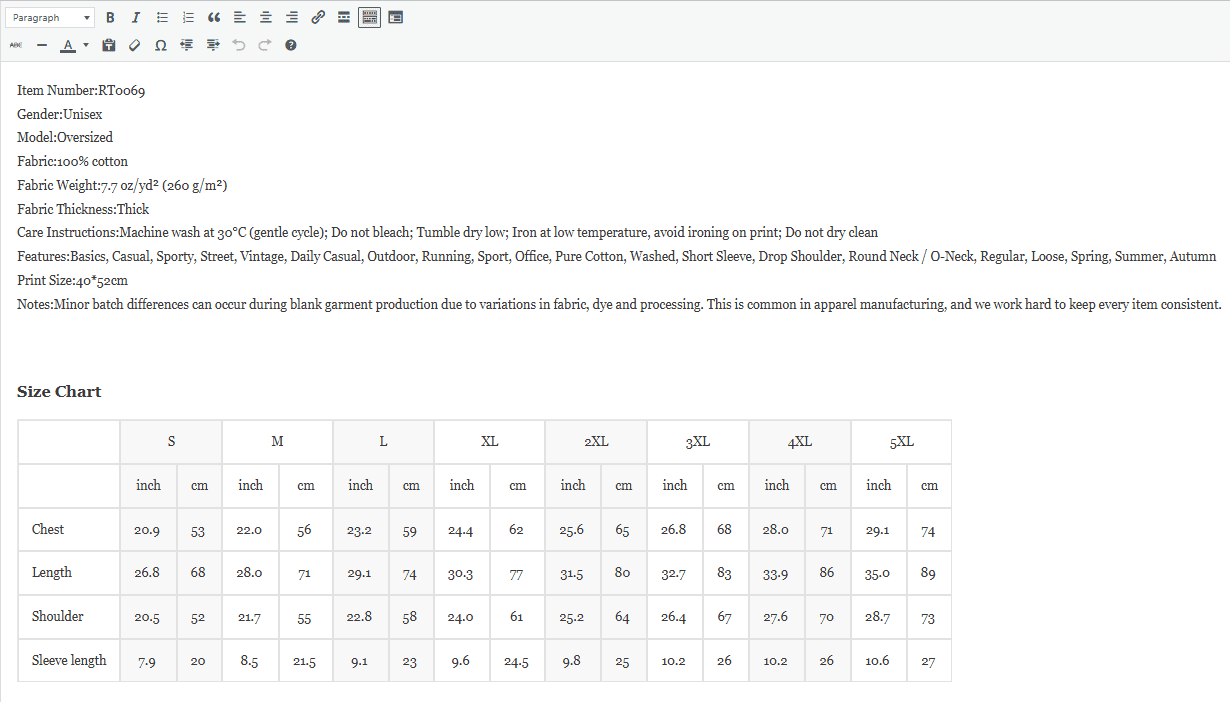Open the text color picker arrow
Image resolution: width=1230 pixels, height=702 pixels.
pyautogui.click(x=86, y=45)
